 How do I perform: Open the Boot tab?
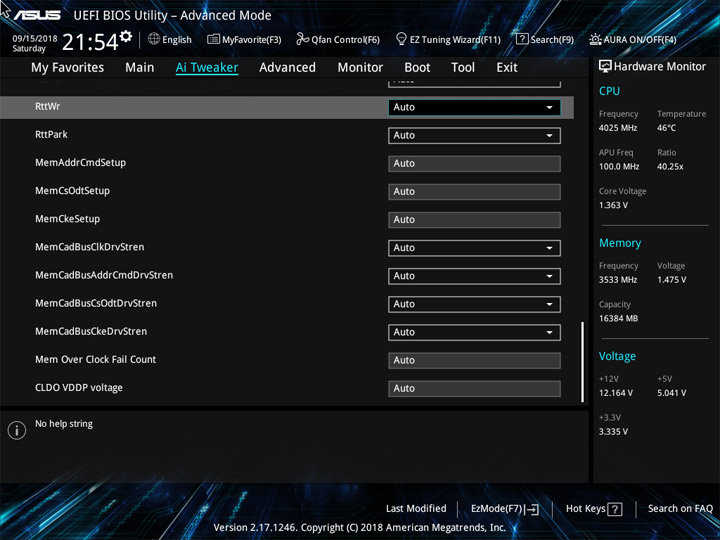tap(417, 68)
